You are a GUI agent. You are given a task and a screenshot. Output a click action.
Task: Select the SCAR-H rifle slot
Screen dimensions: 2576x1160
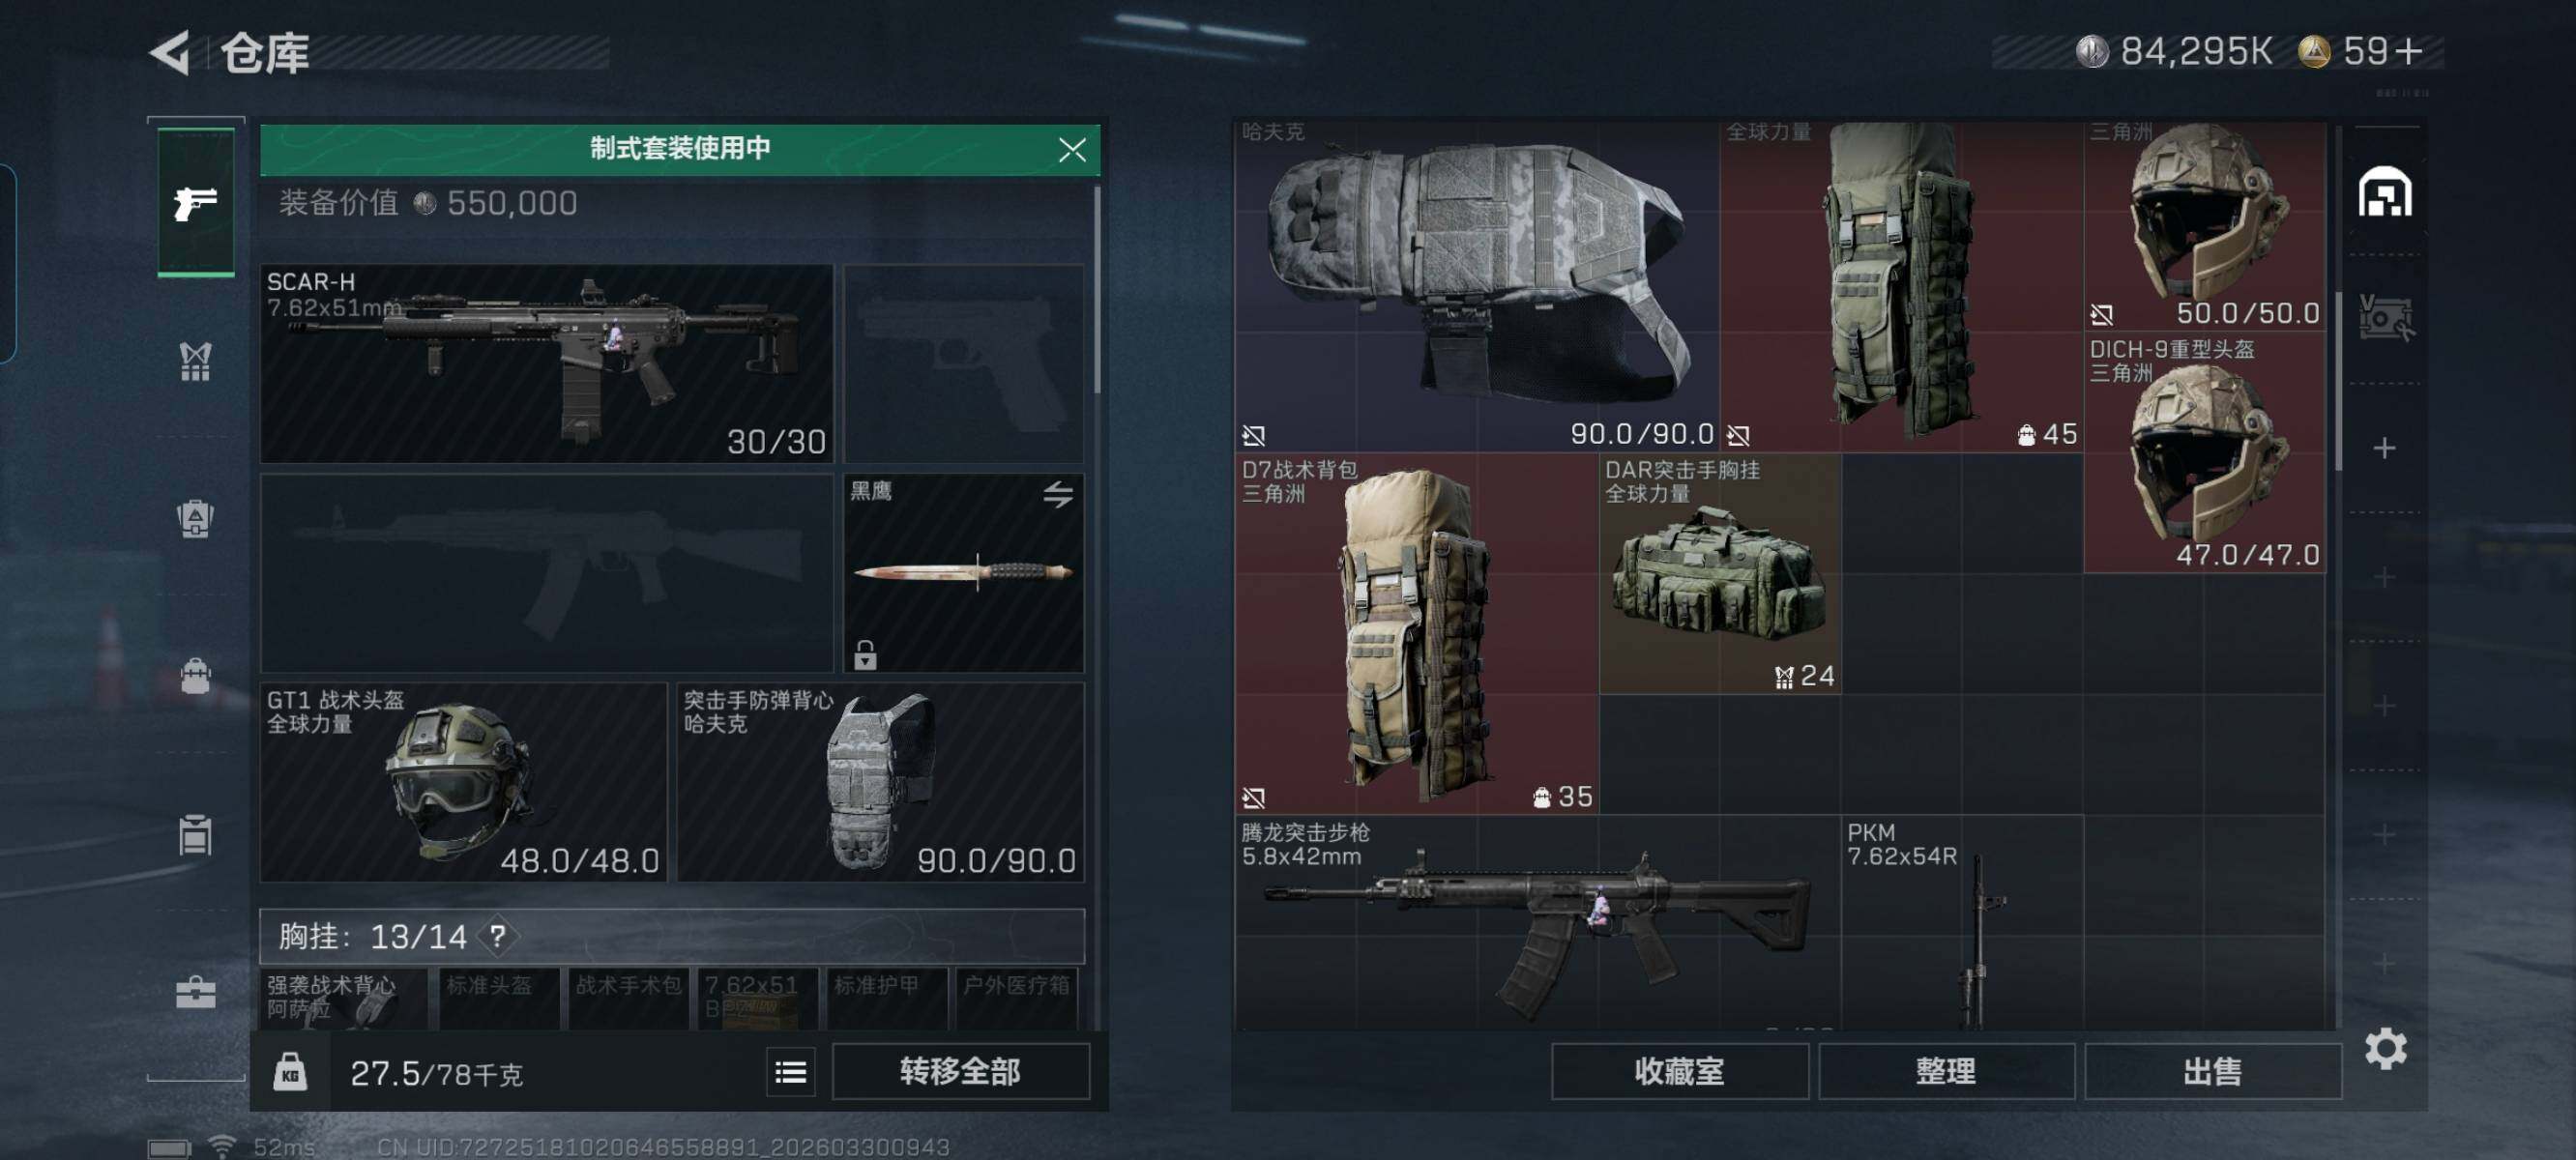coord(546,363)
